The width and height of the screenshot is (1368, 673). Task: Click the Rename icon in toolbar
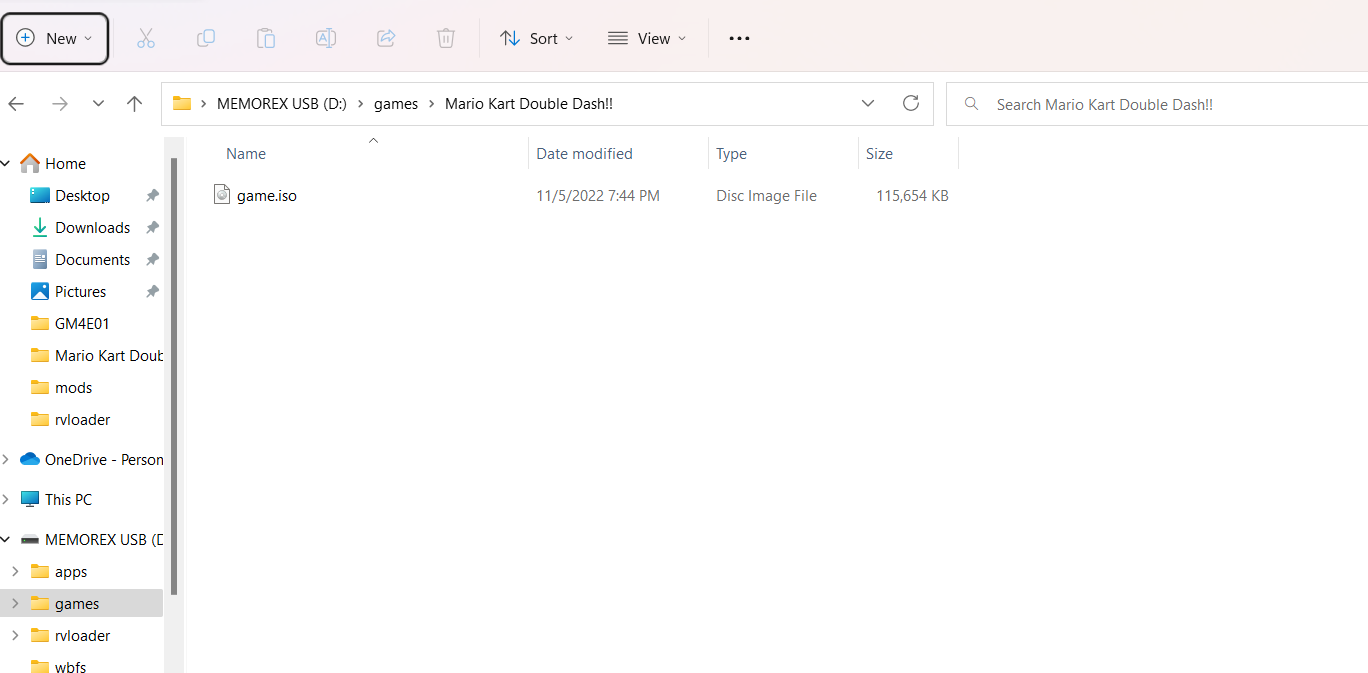(x=326, y=38)
